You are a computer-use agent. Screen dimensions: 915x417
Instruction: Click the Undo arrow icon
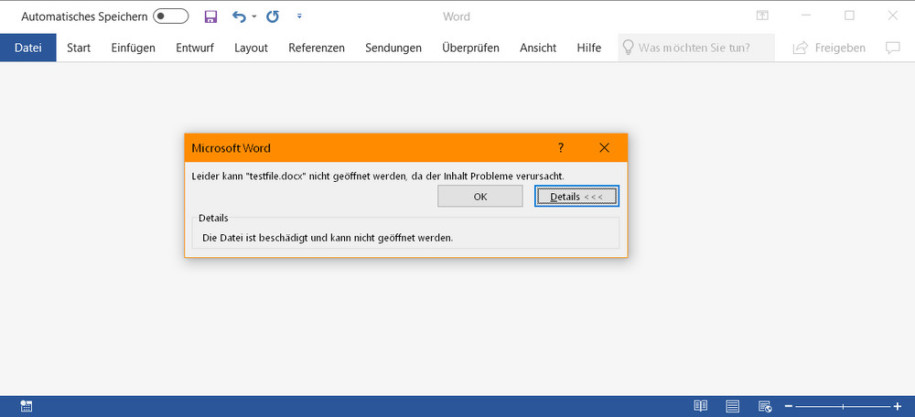pos(239,16)
